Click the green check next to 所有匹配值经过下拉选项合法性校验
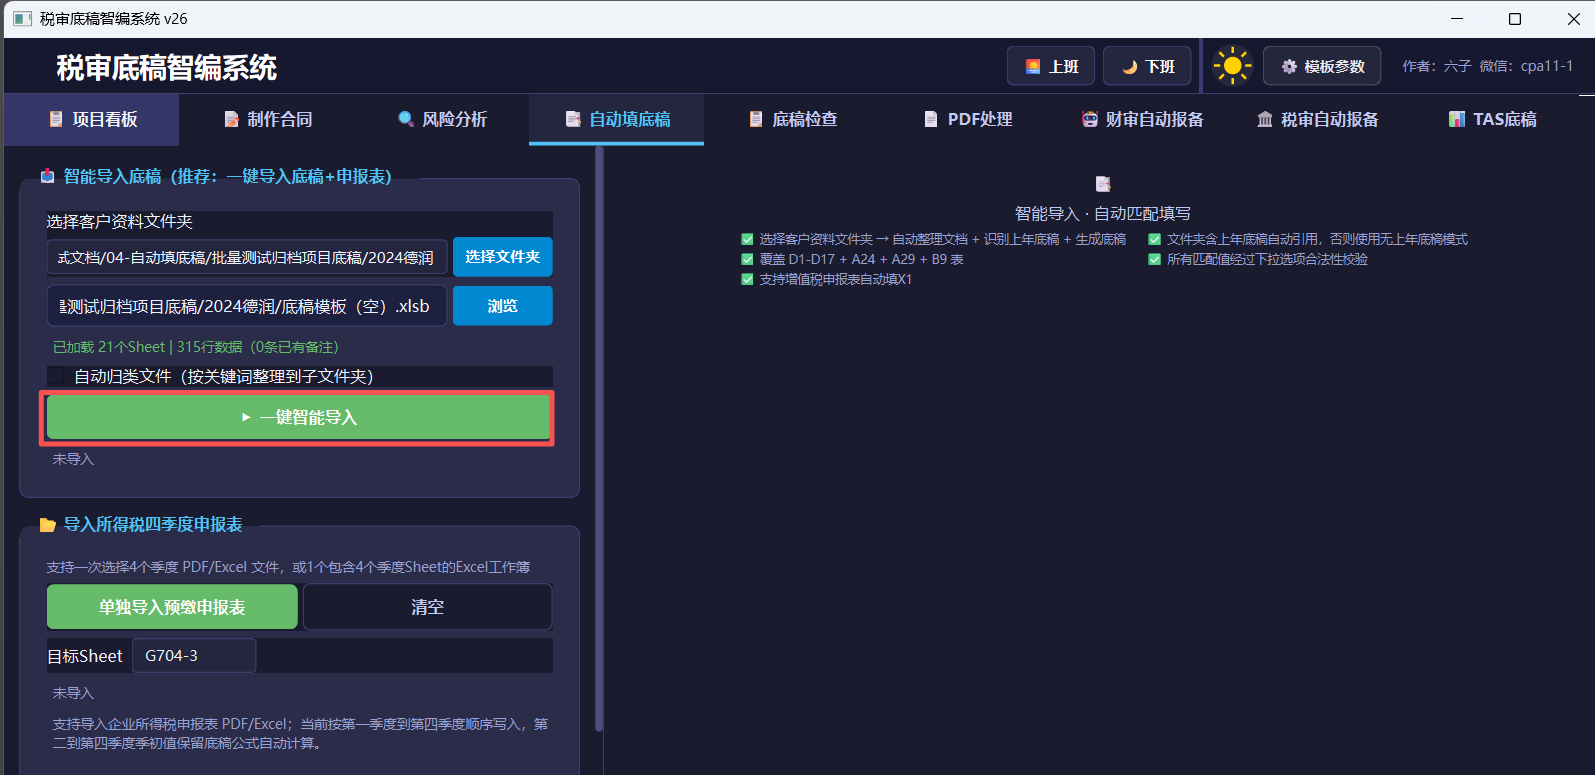Viewport: 1595px width, 775px height. click(x=1155, y=259)
